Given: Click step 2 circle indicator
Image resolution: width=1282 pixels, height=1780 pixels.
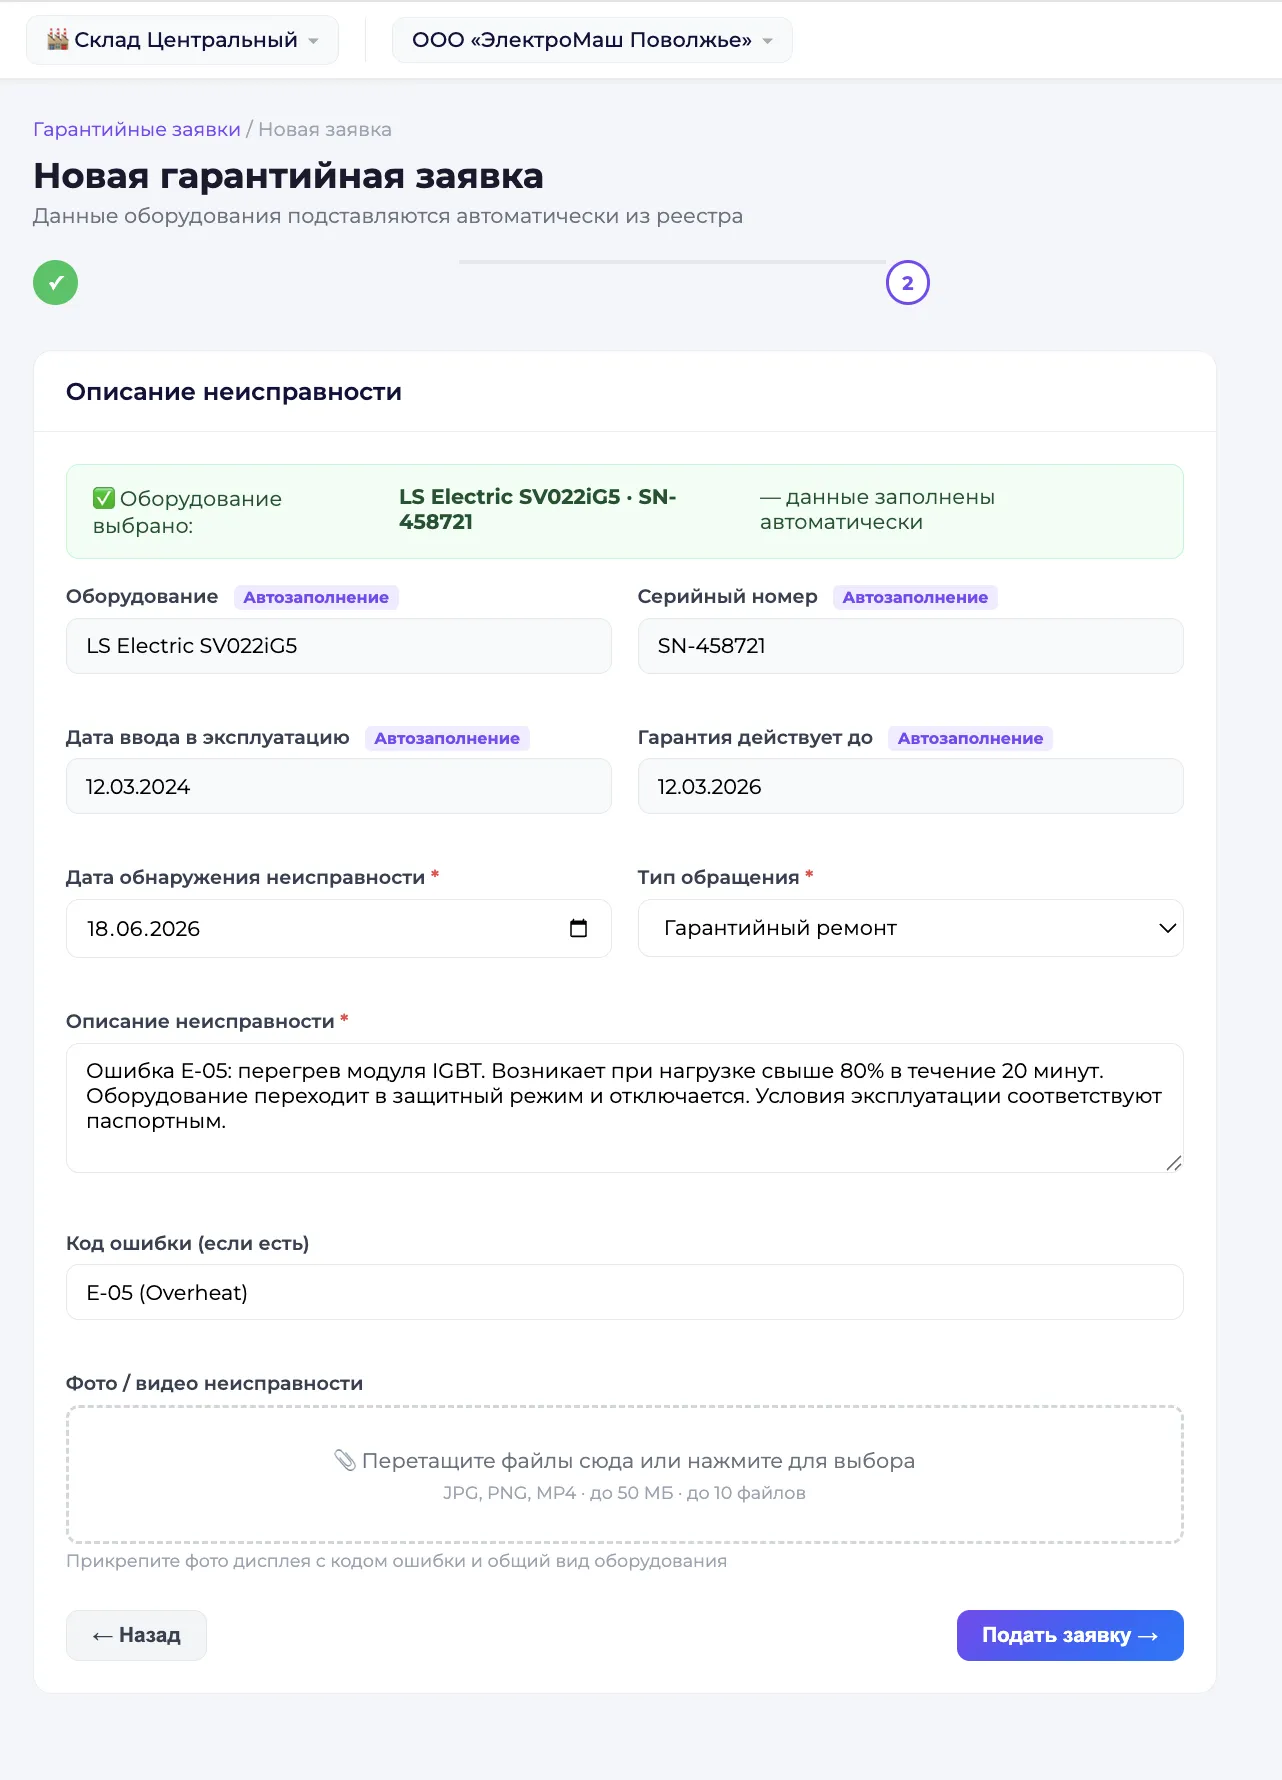Looking at the screenshot, I should (x=908, y=283).
